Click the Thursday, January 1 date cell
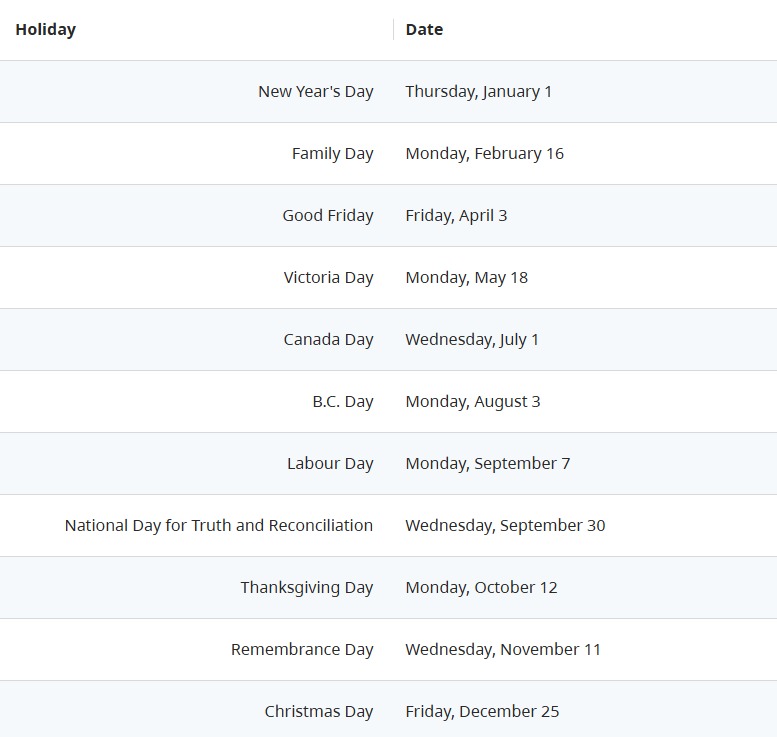The height and width of the screenshot is (737, 777). tap(478, 92)
